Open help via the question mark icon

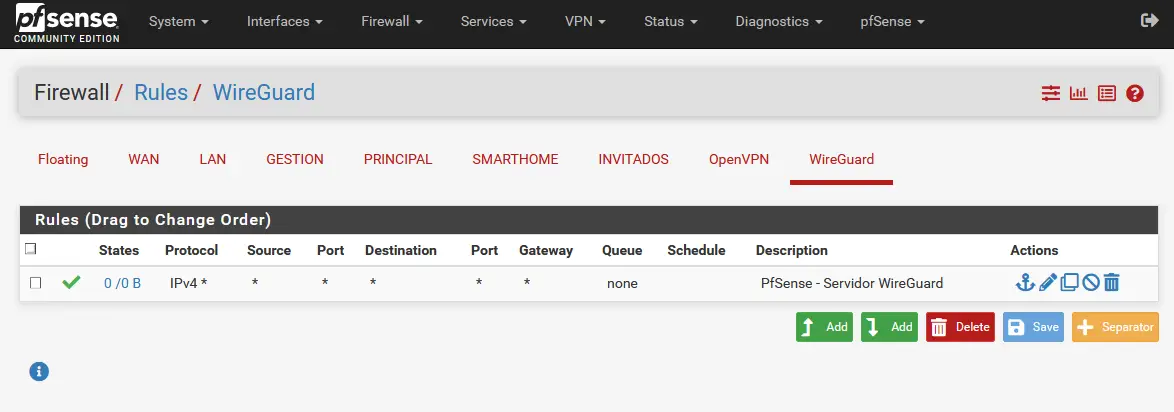click(1134, 94)
